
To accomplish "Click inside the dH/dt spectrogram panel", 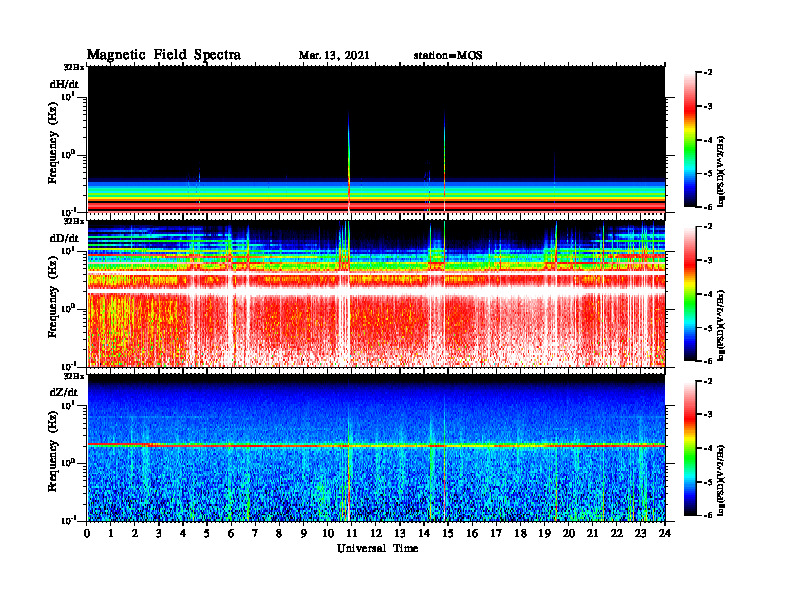I will tap(376, 139).
